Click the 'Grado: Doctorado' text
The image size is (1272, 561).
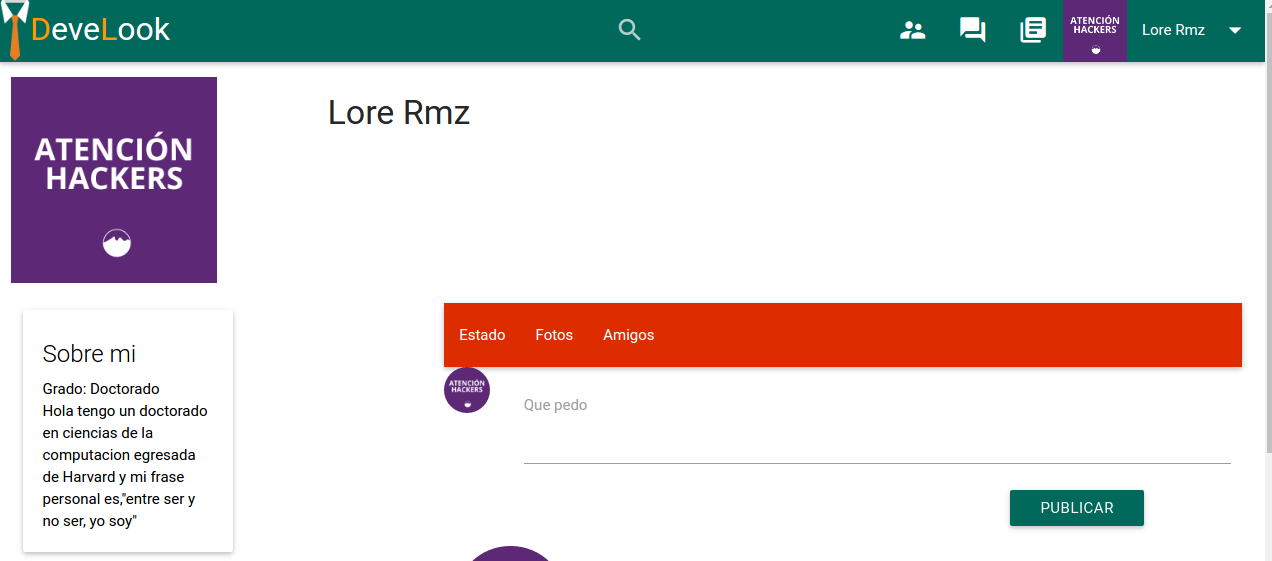[x=101, y=389]
